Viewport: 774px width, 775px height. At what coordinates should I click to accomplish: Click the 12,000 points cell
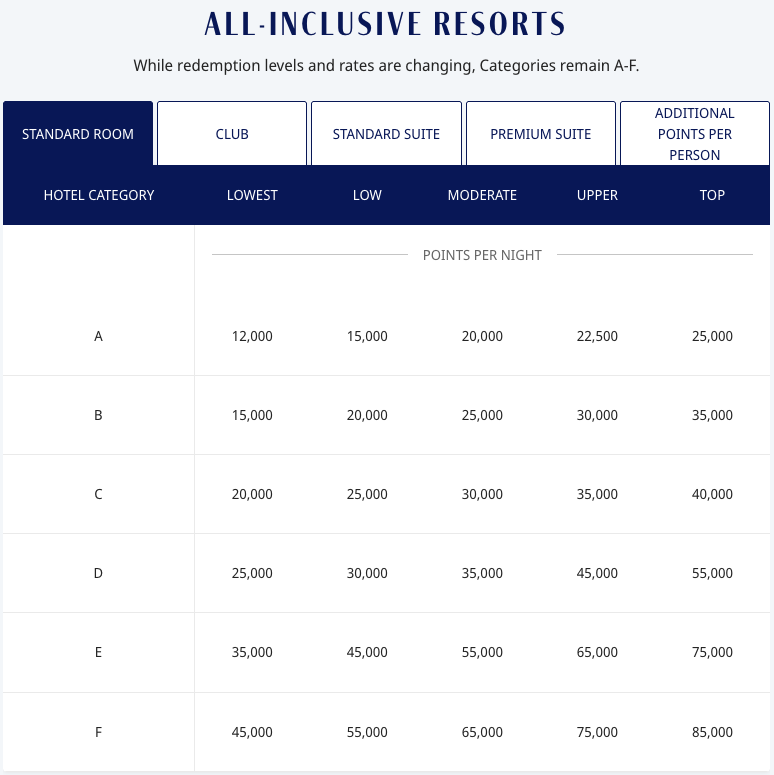252,336
